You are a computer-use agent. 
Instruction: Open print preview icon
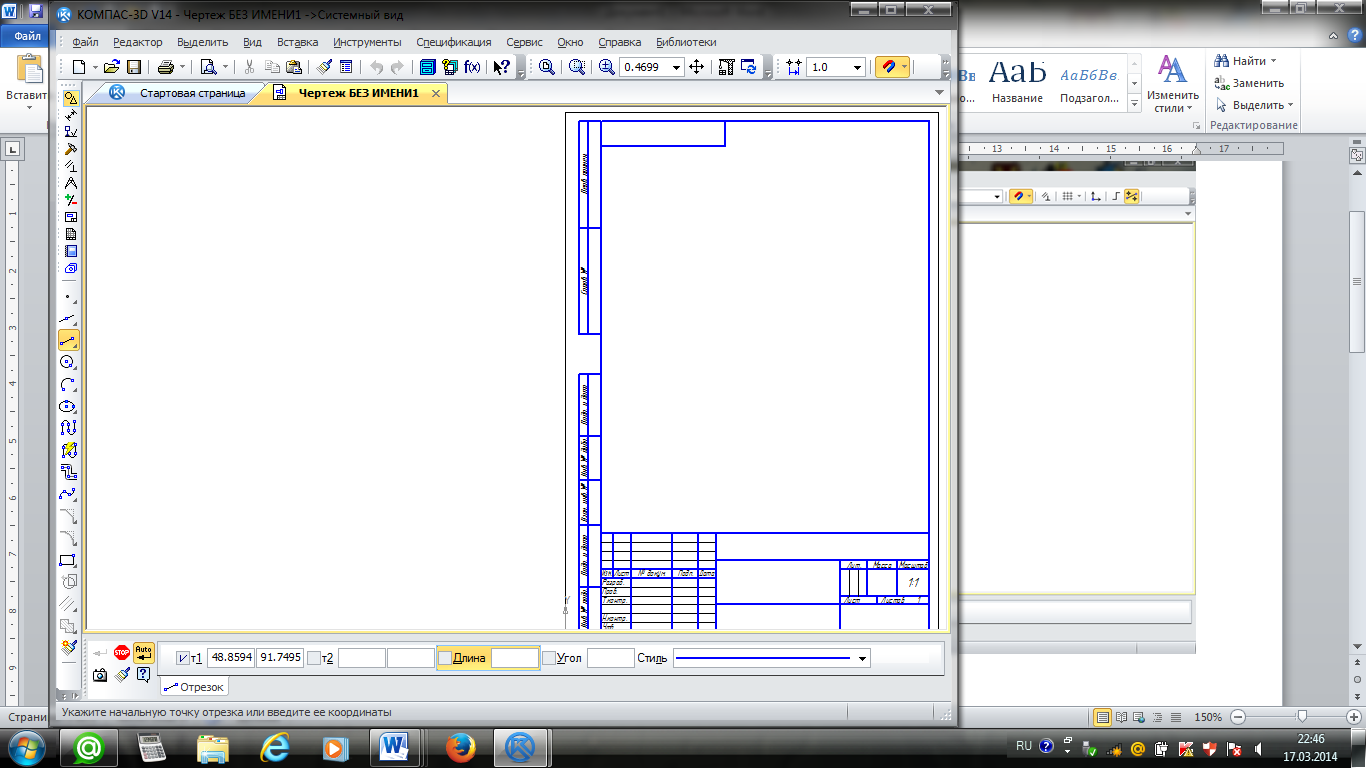tap(209, 67)
